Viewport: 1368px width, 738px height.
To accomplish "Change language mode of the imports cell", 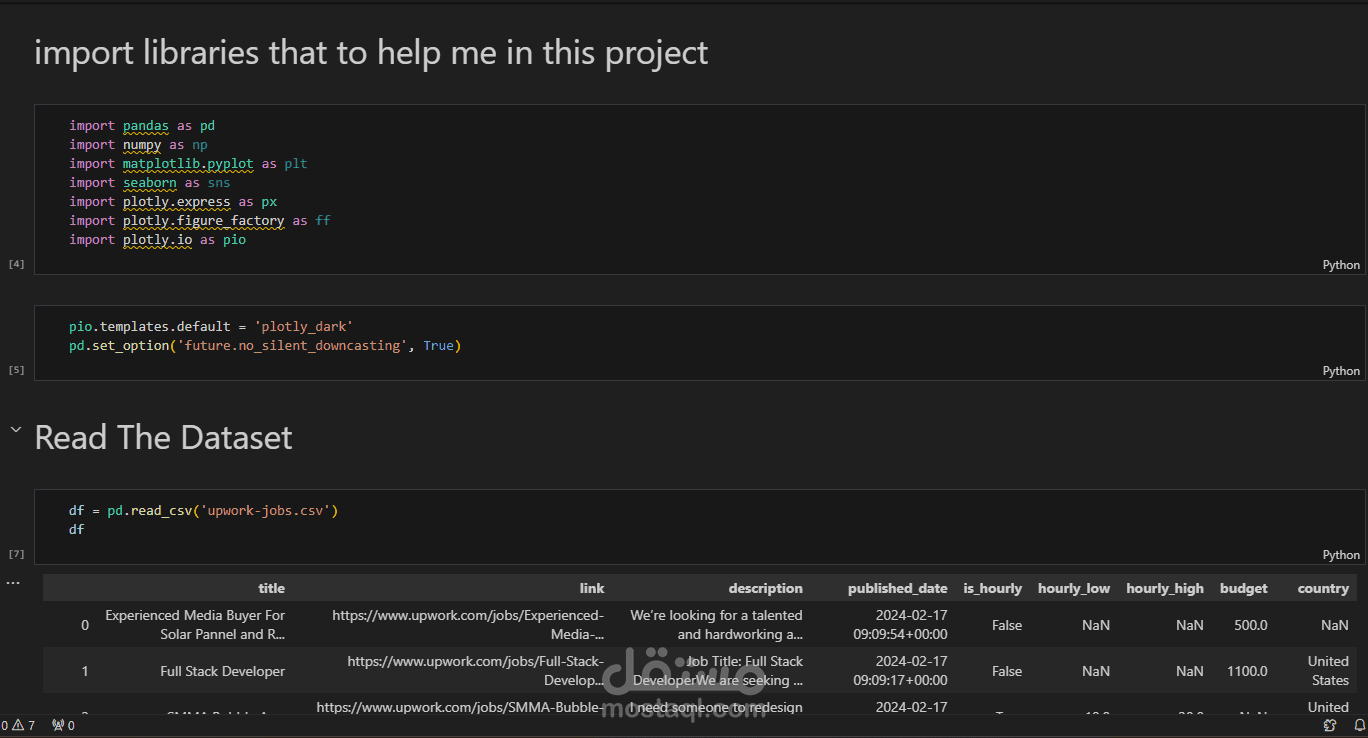I will tap(1340, 265).
